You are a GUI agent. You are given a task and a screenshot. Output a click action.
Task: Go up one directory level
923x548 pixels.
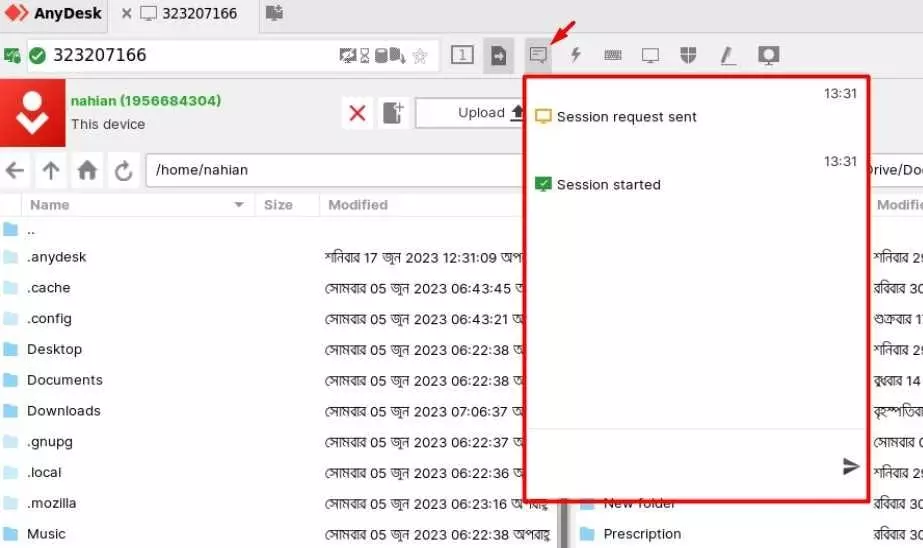coord(51,171)
